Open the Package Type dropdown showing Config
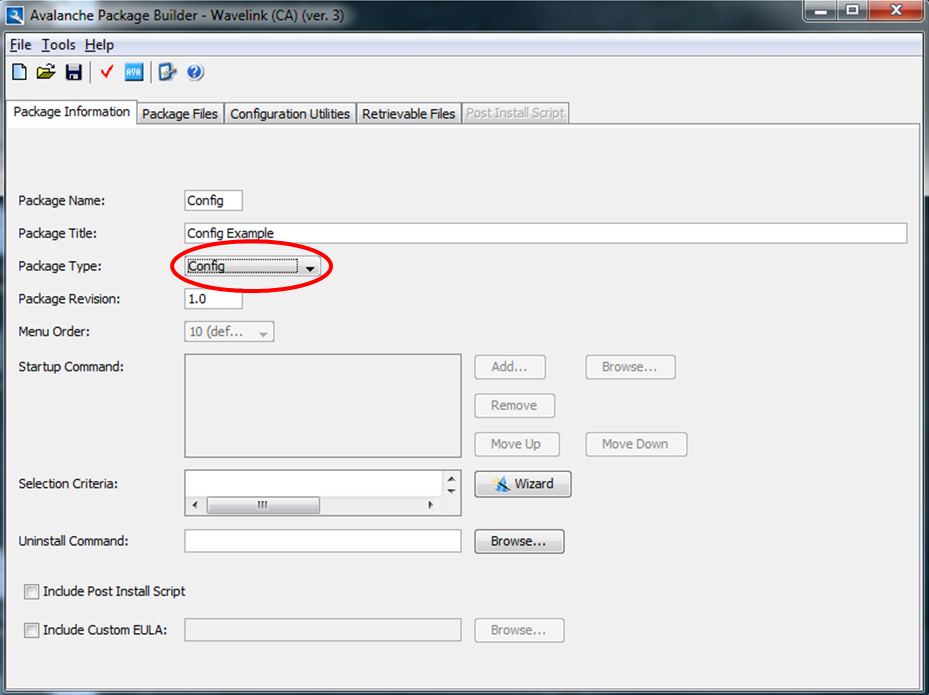Screen dimensions: 929x695 click(310, 267)
